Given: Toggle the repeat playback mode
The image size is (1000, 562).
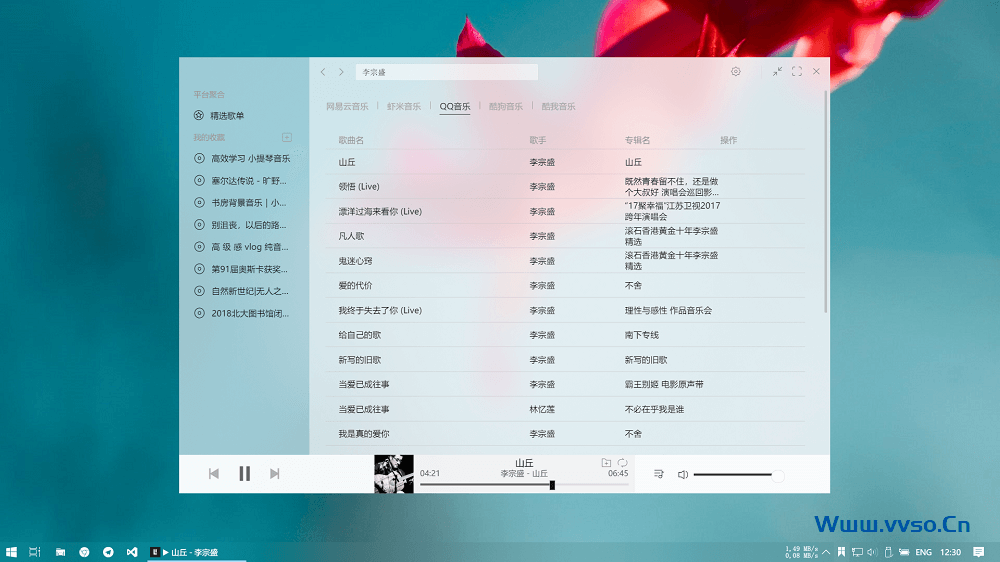Looking at the screenshot, I should 622,463.
